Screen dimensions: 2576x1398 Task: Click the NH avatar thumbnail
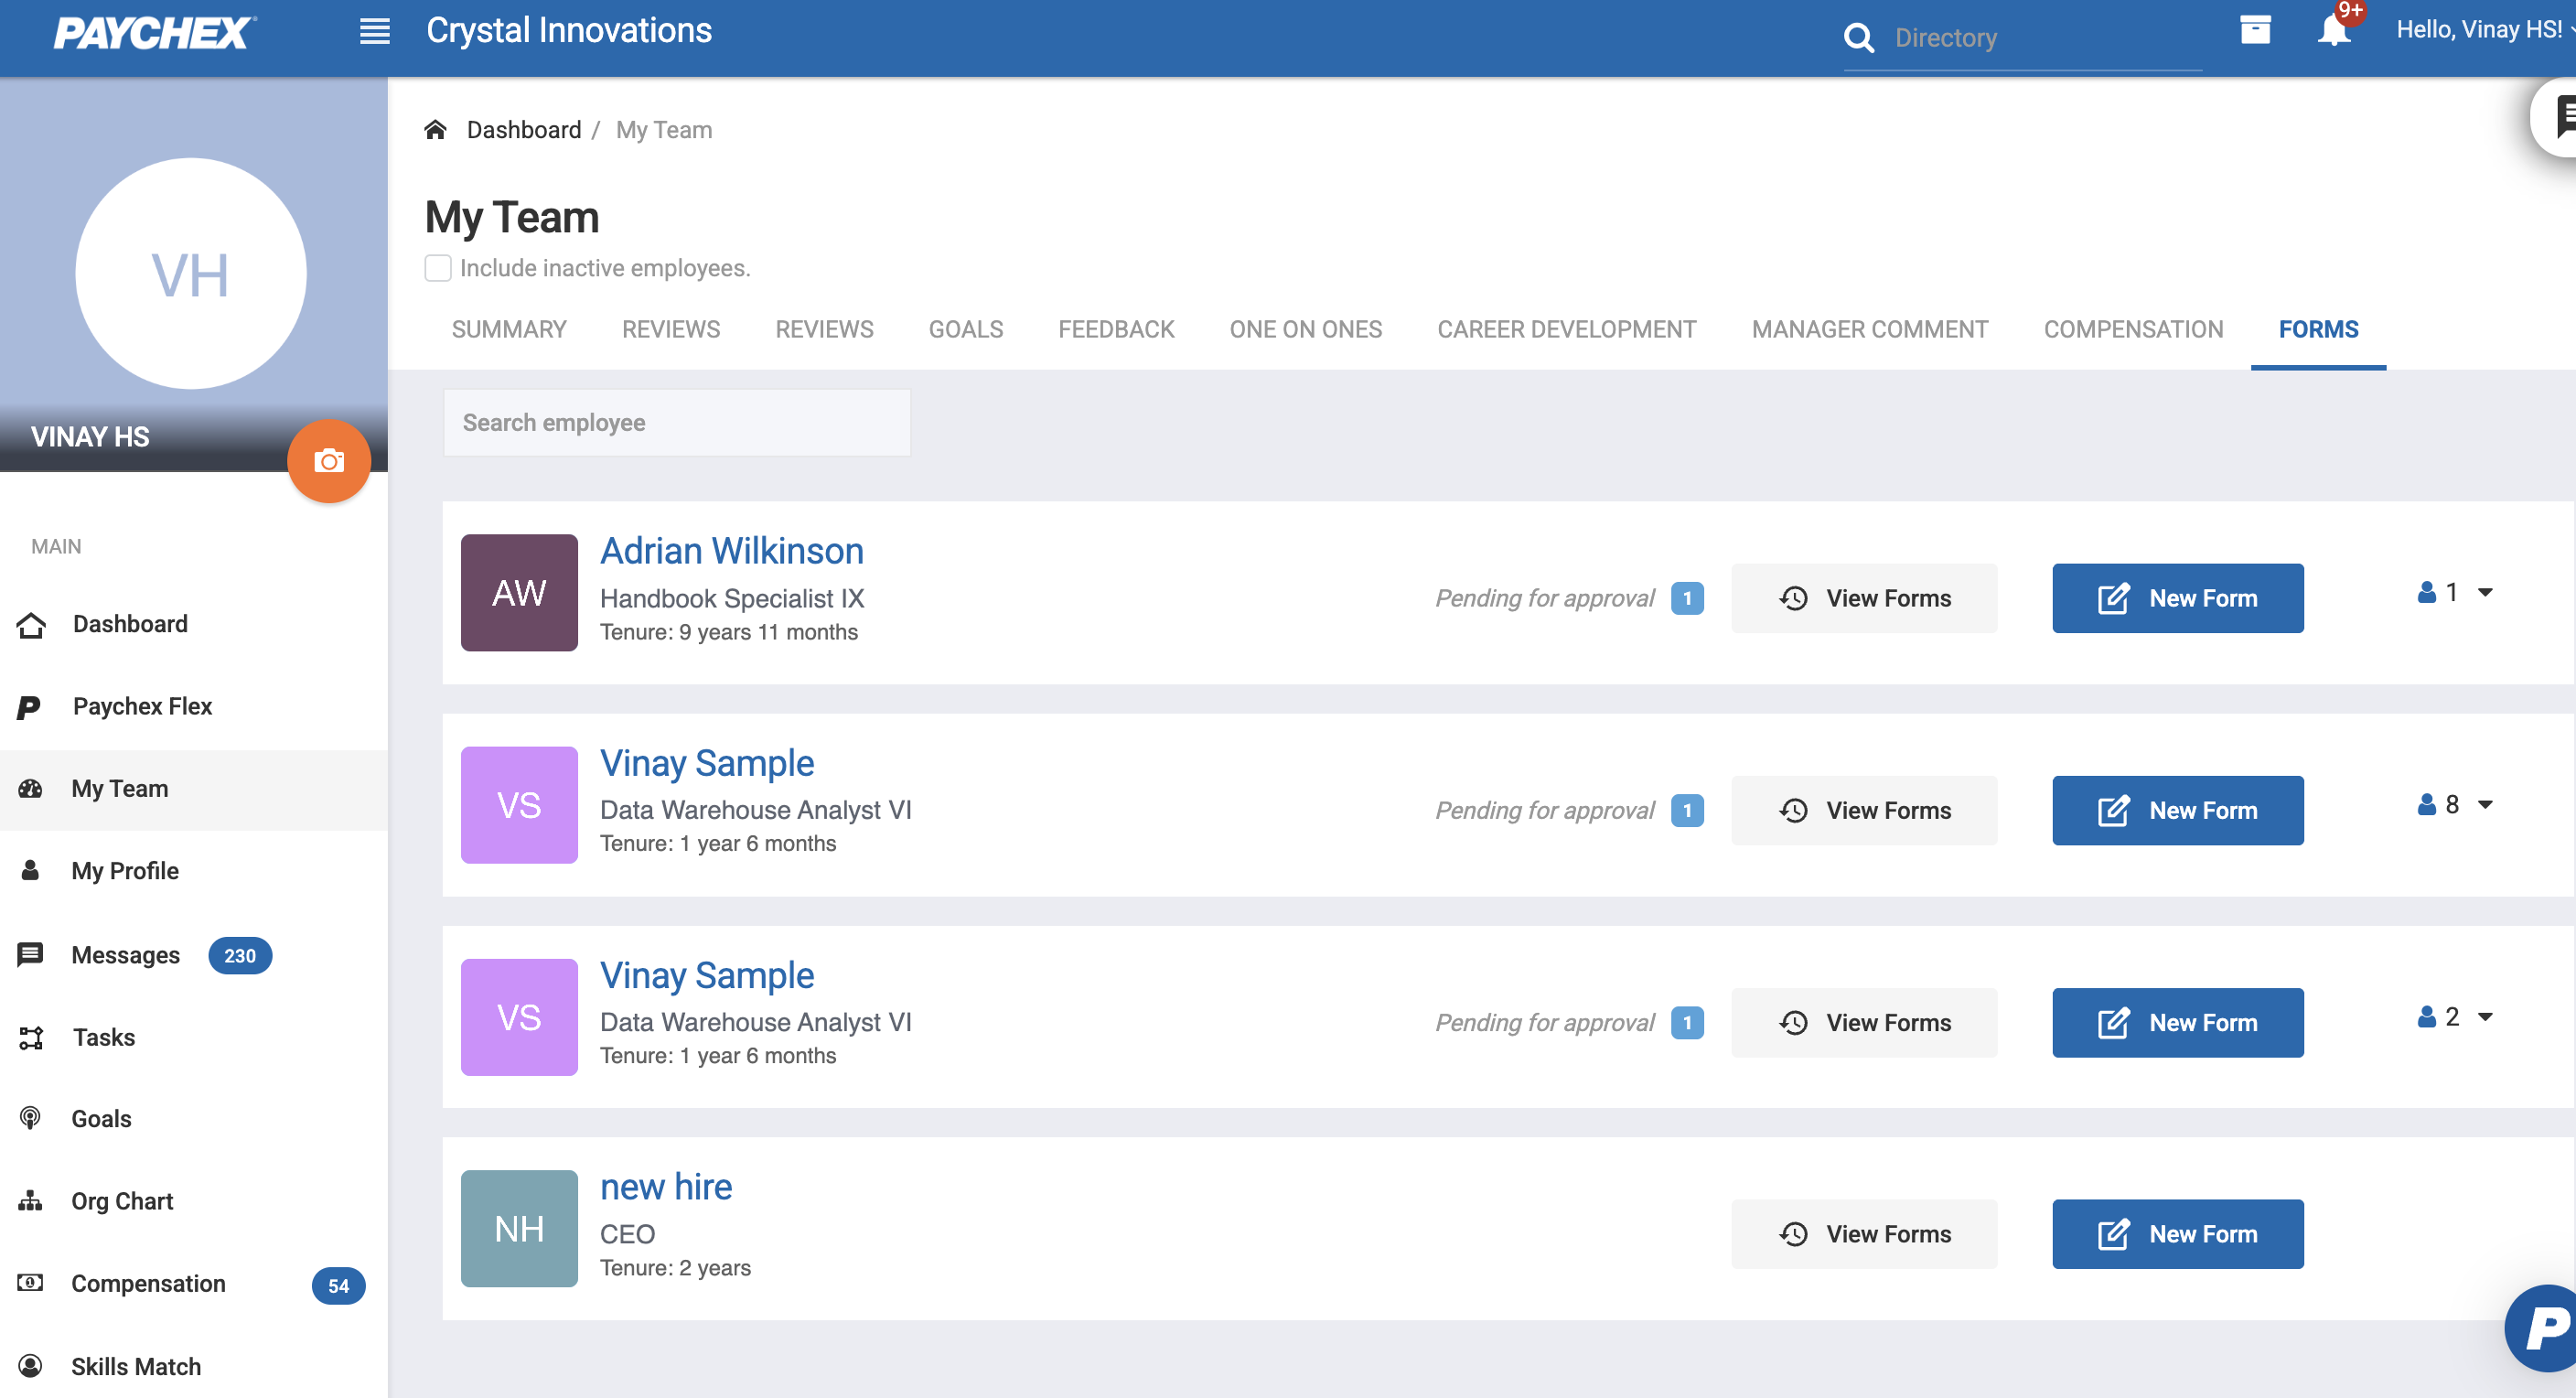tap(519, 1228)
